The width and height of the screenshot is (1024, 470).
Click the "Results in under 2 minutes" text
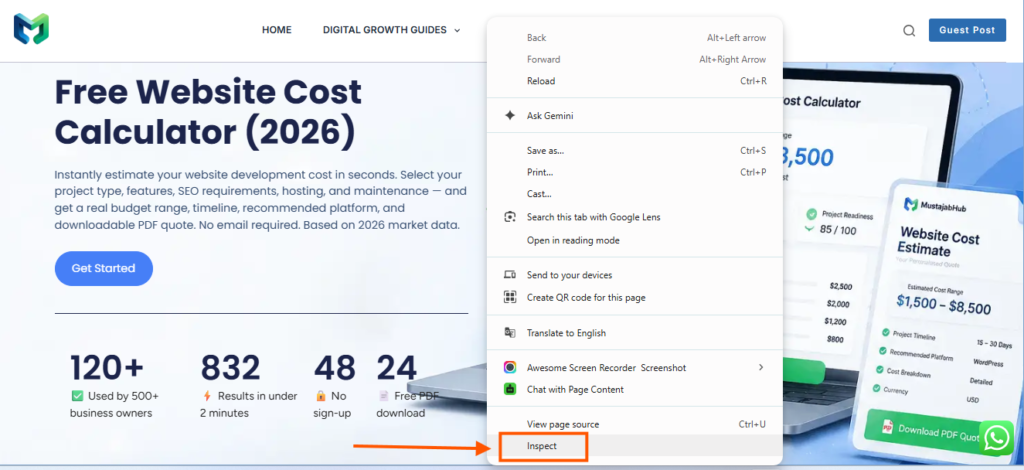tap(249, 405)
